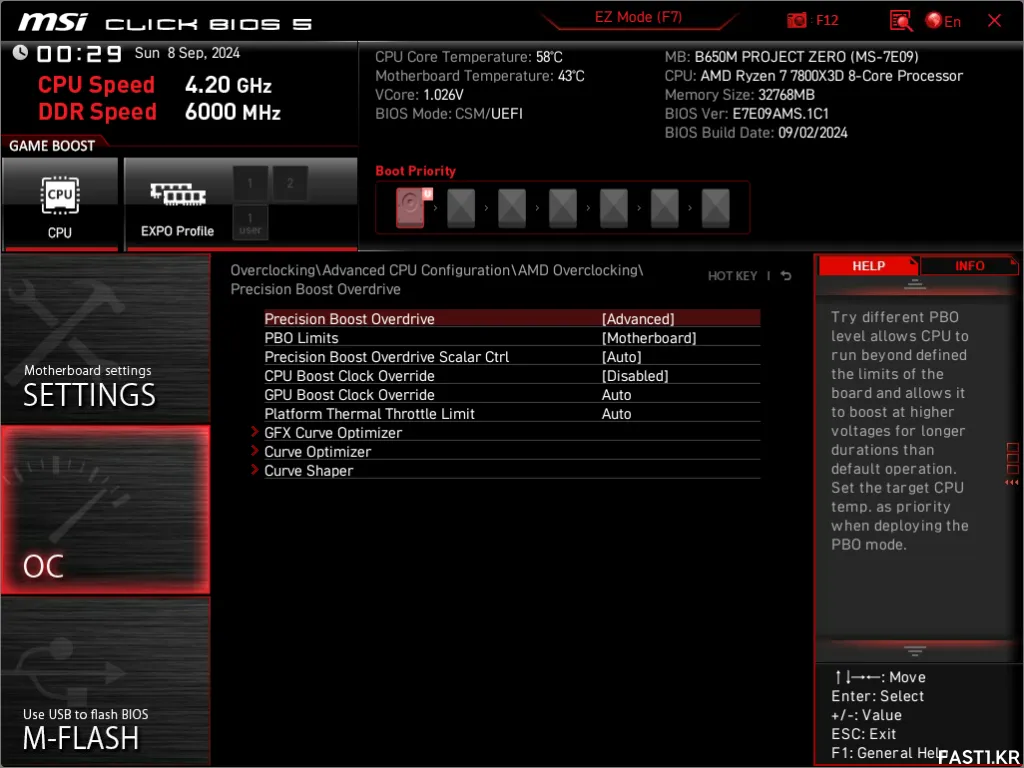
Task: Click the back arrow next to HOT KEY
Action: click(x=787, y=276)
